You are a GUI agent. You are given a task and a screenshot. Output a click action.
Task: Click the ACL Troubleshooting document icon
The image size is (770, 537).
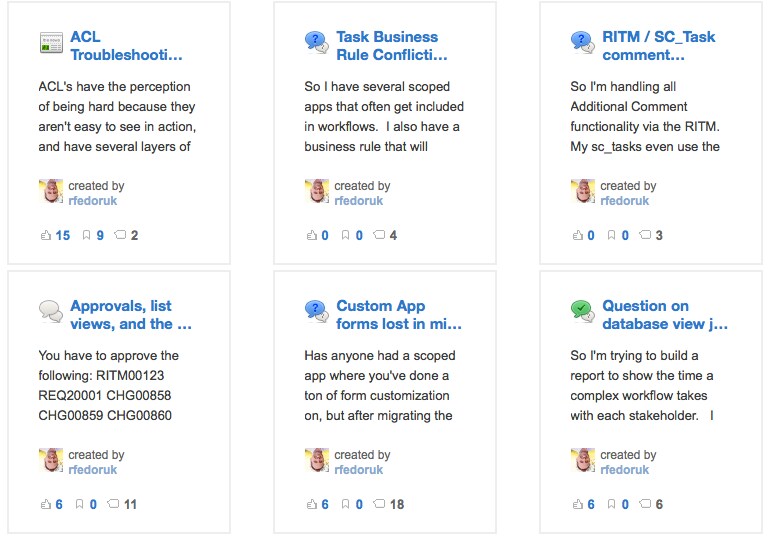[x=51, y=42]
